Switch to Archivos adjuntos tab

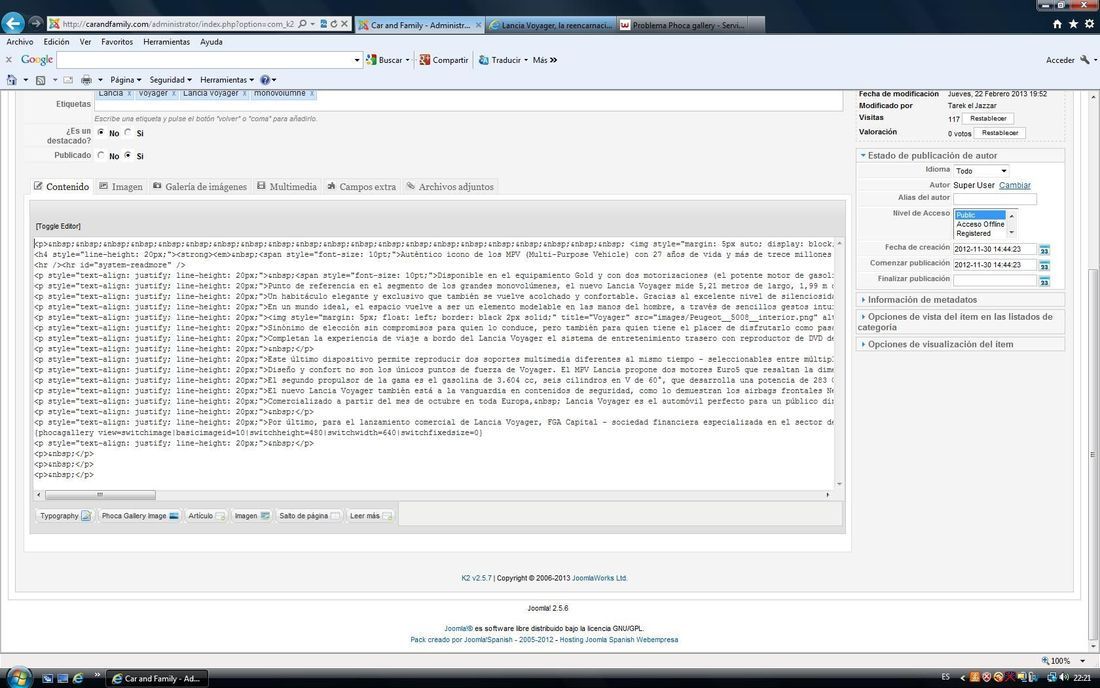(x=450, y=187)
